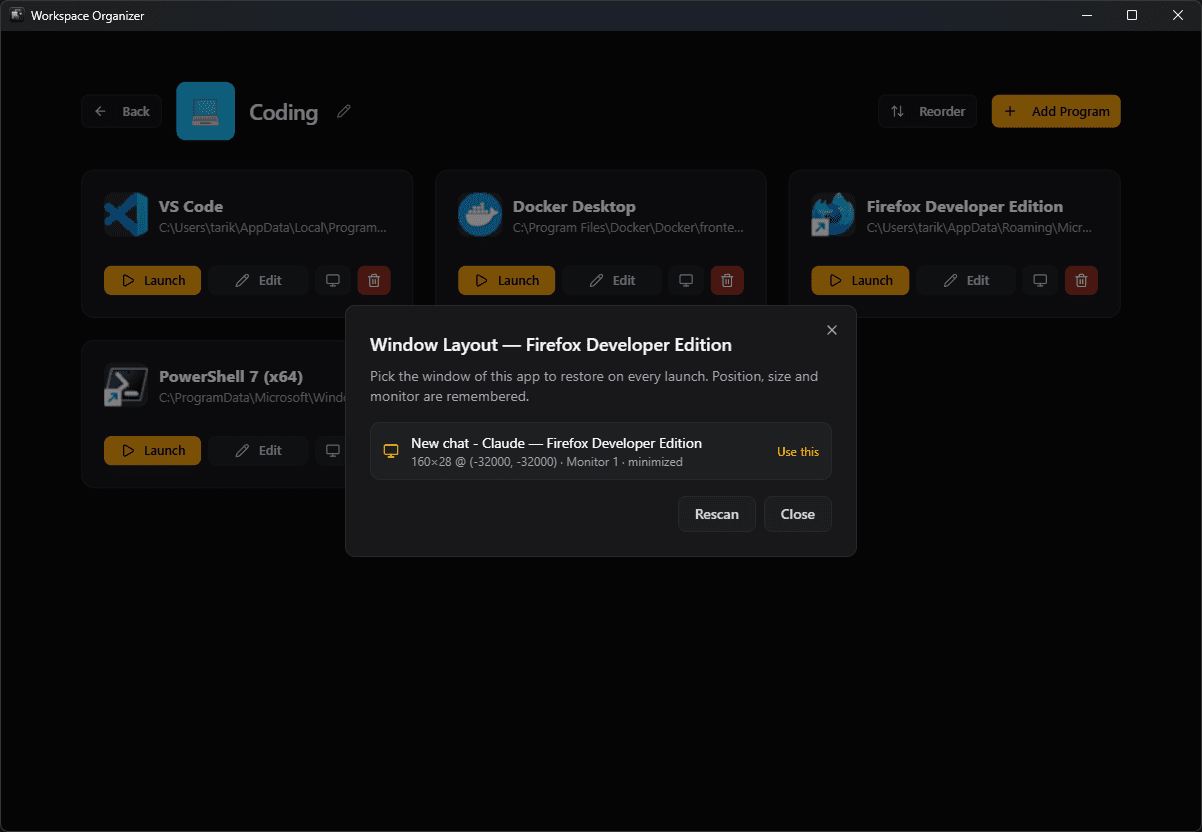The height and width of the screenshot is (832, 1202).
Task: Edit the Docker Desktop entry
Action: [612, 280]
